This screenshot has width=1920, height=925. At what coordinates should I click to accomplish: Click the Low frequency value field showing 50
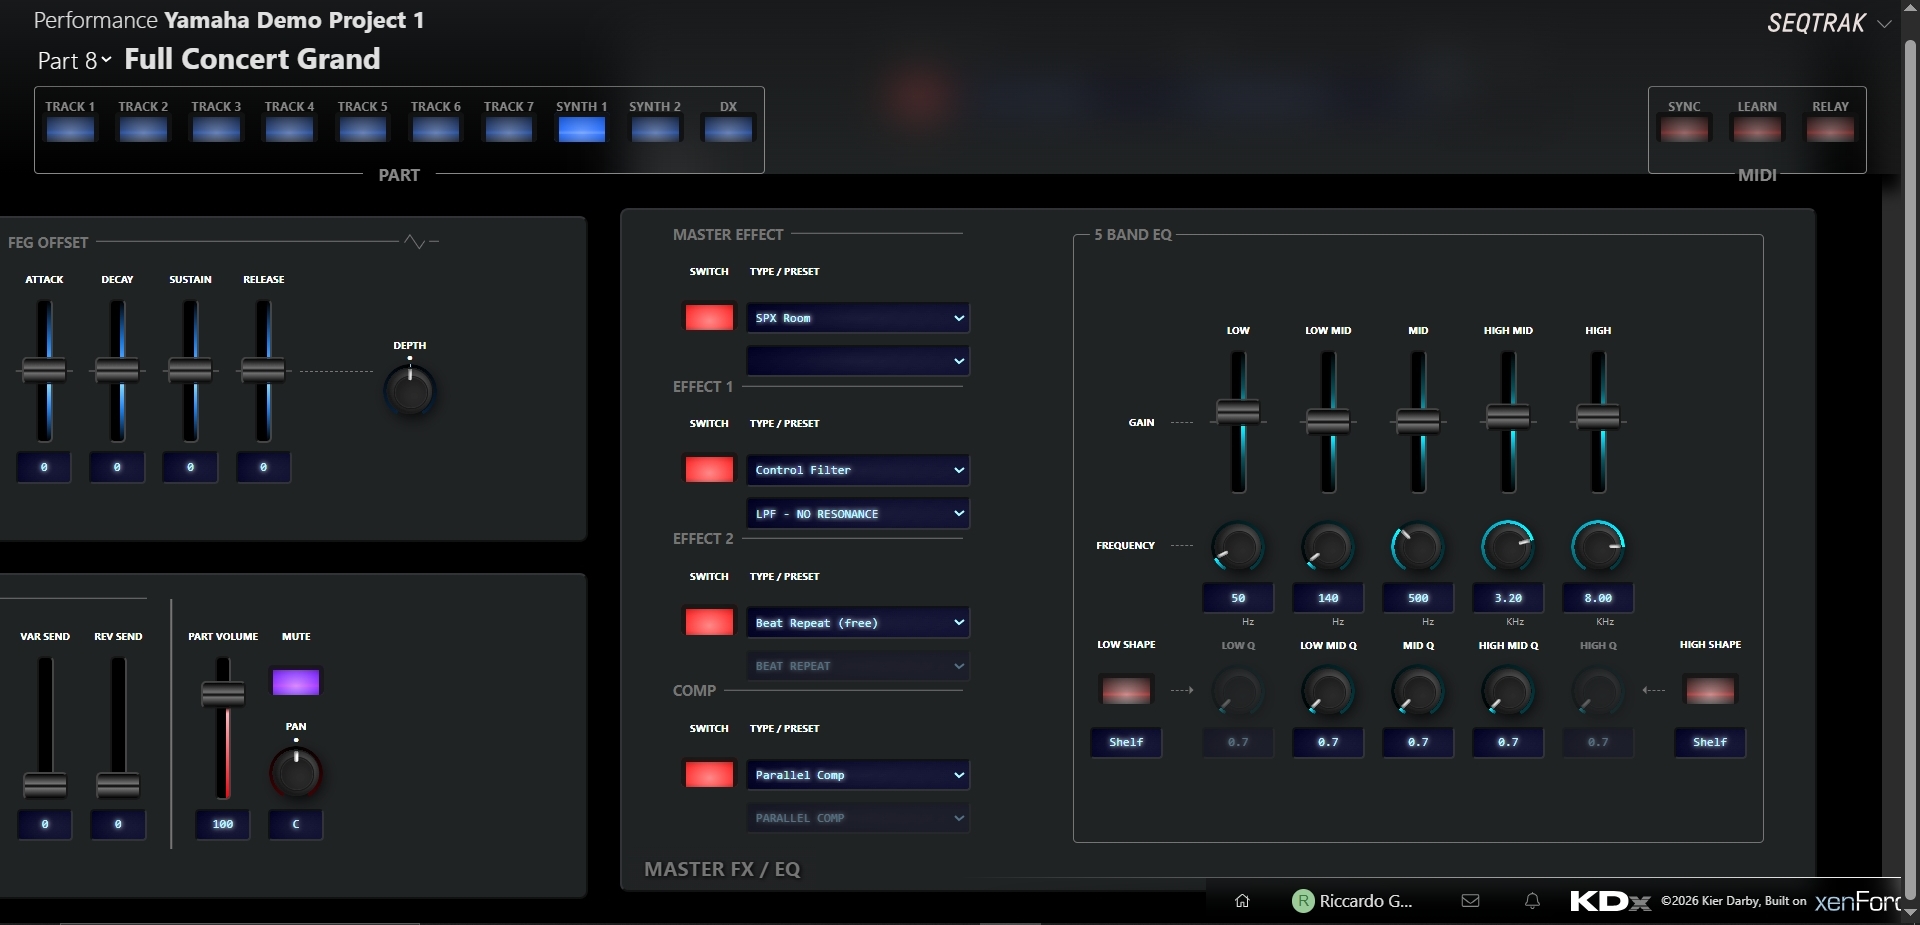coord(1237,598)
